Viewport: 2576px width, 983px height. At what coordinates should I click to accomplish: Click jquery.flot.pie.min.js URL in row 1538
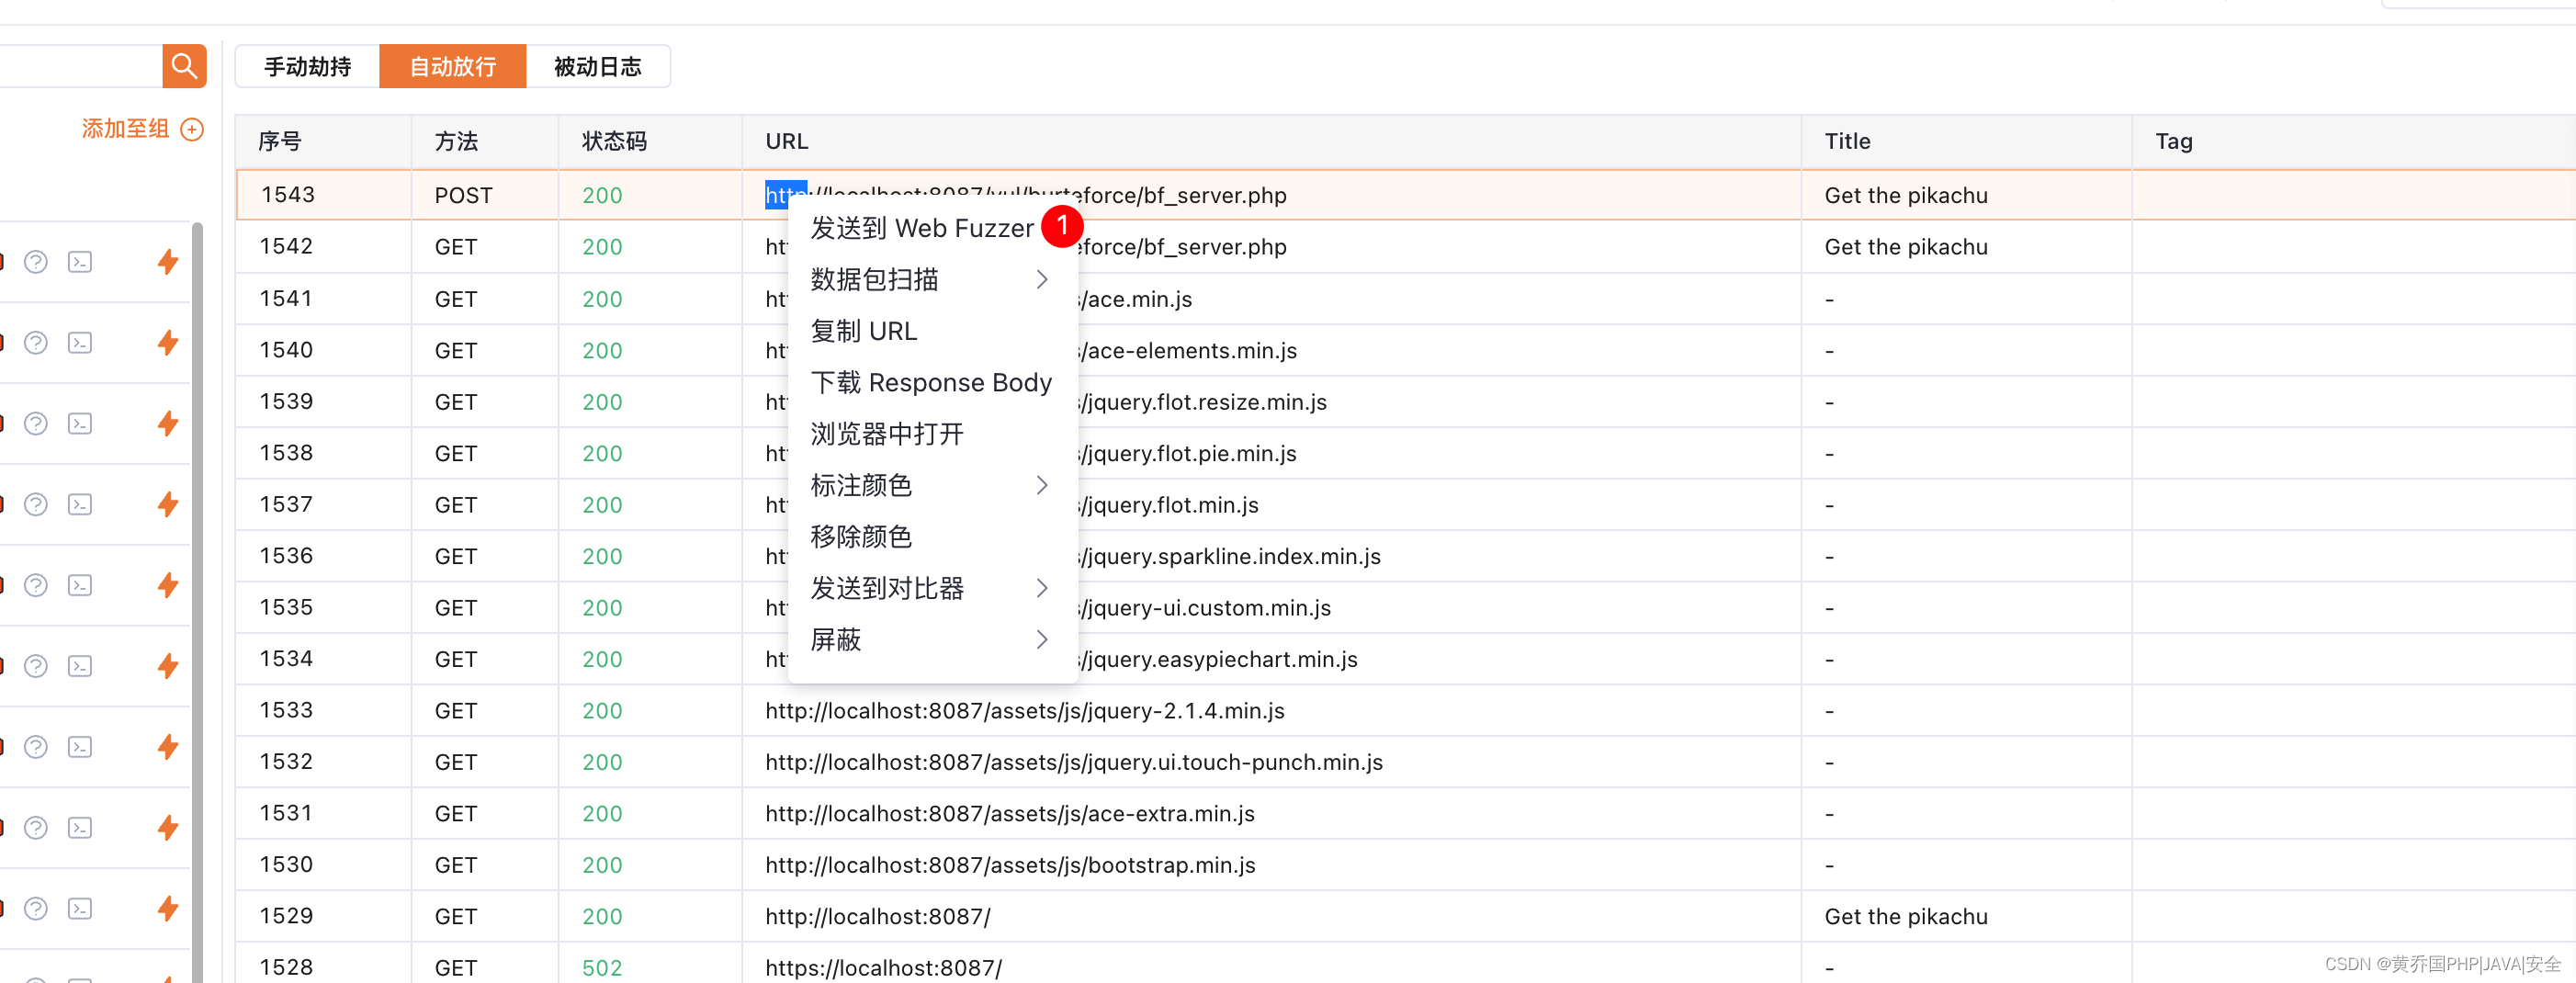click(x=1187, y=453)
